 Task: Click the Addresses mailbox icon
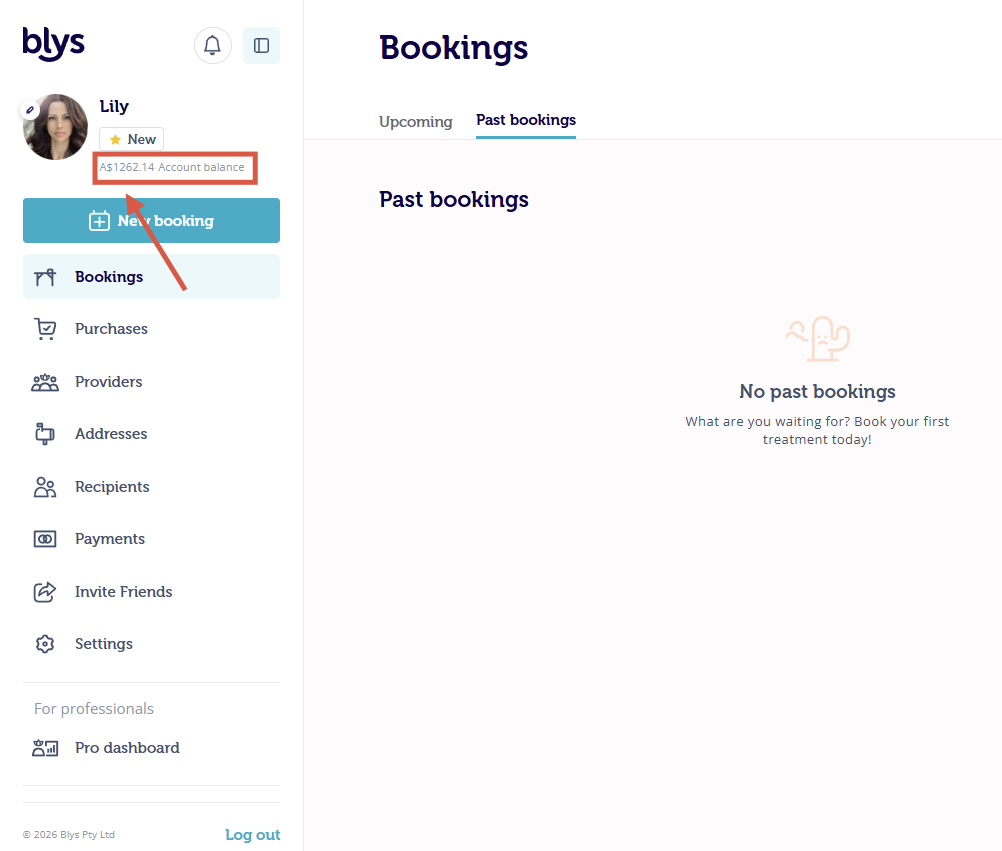click(x=45, y=434)
